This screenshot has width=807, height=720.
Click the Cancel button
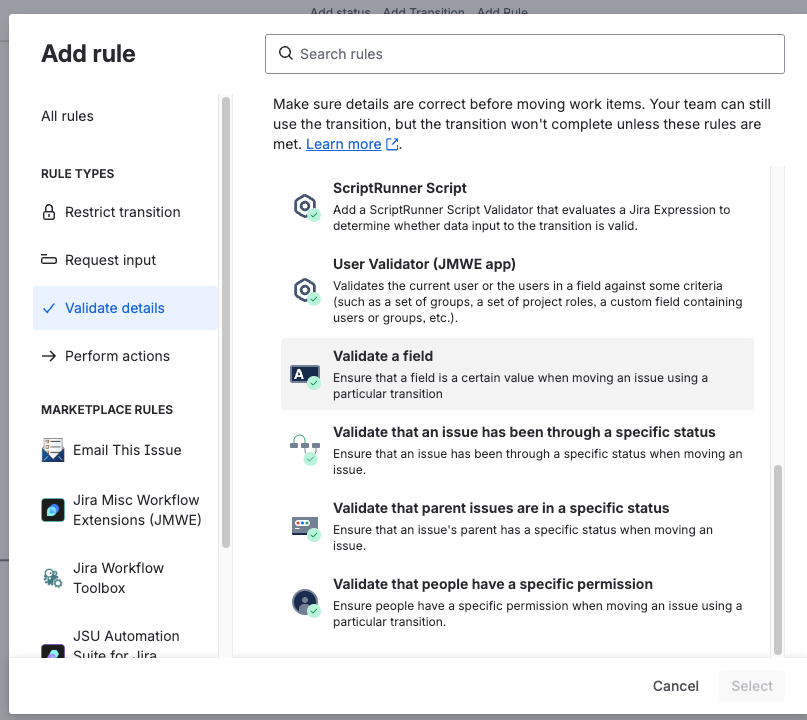click(675, 686)
